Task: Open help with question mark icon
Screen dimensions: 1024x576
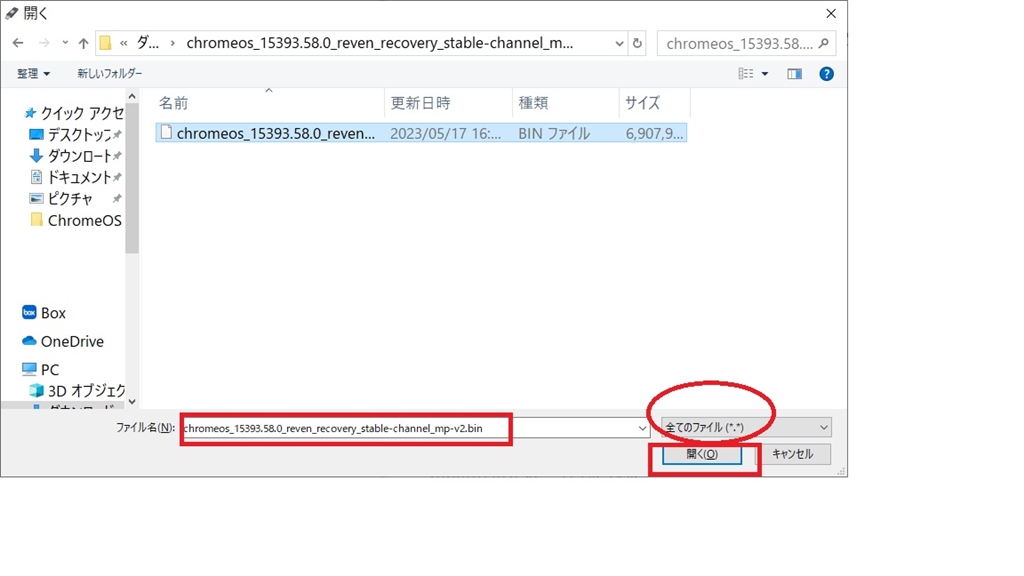Action: click(x=826, y=74)
